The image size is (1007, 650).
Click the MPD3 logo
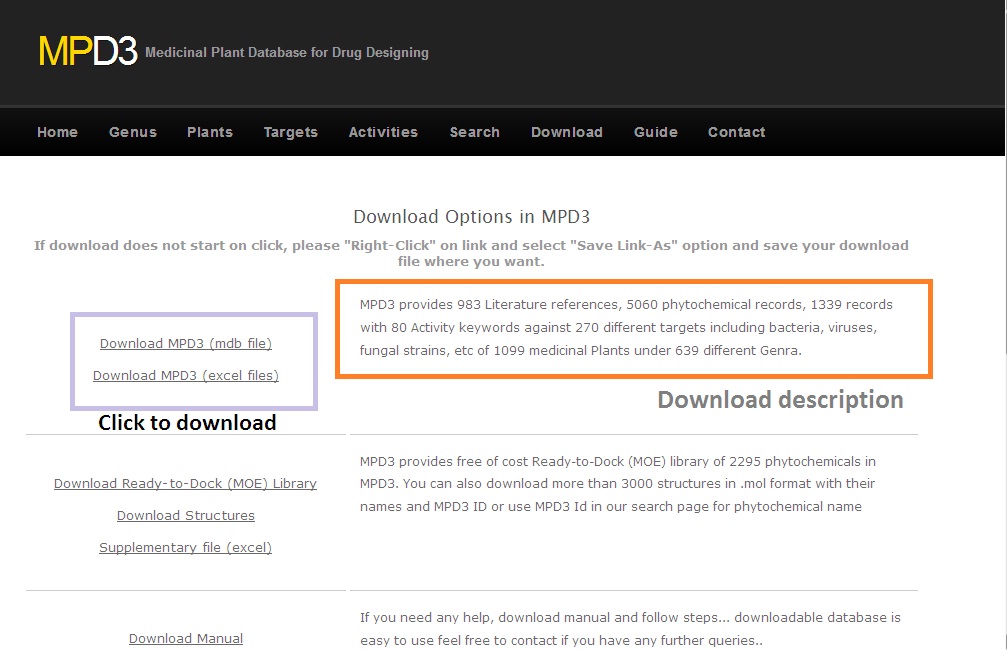[x=87, y=51]
